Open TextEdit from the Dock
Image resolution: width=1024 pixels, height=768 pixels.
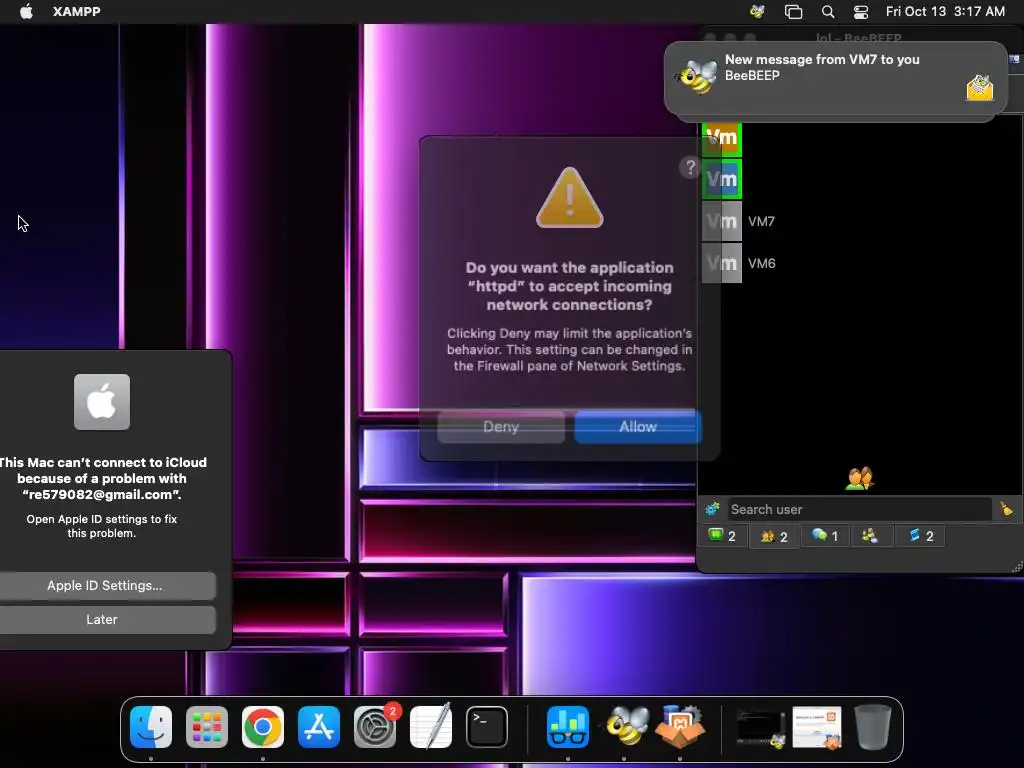tap(431, 726)
